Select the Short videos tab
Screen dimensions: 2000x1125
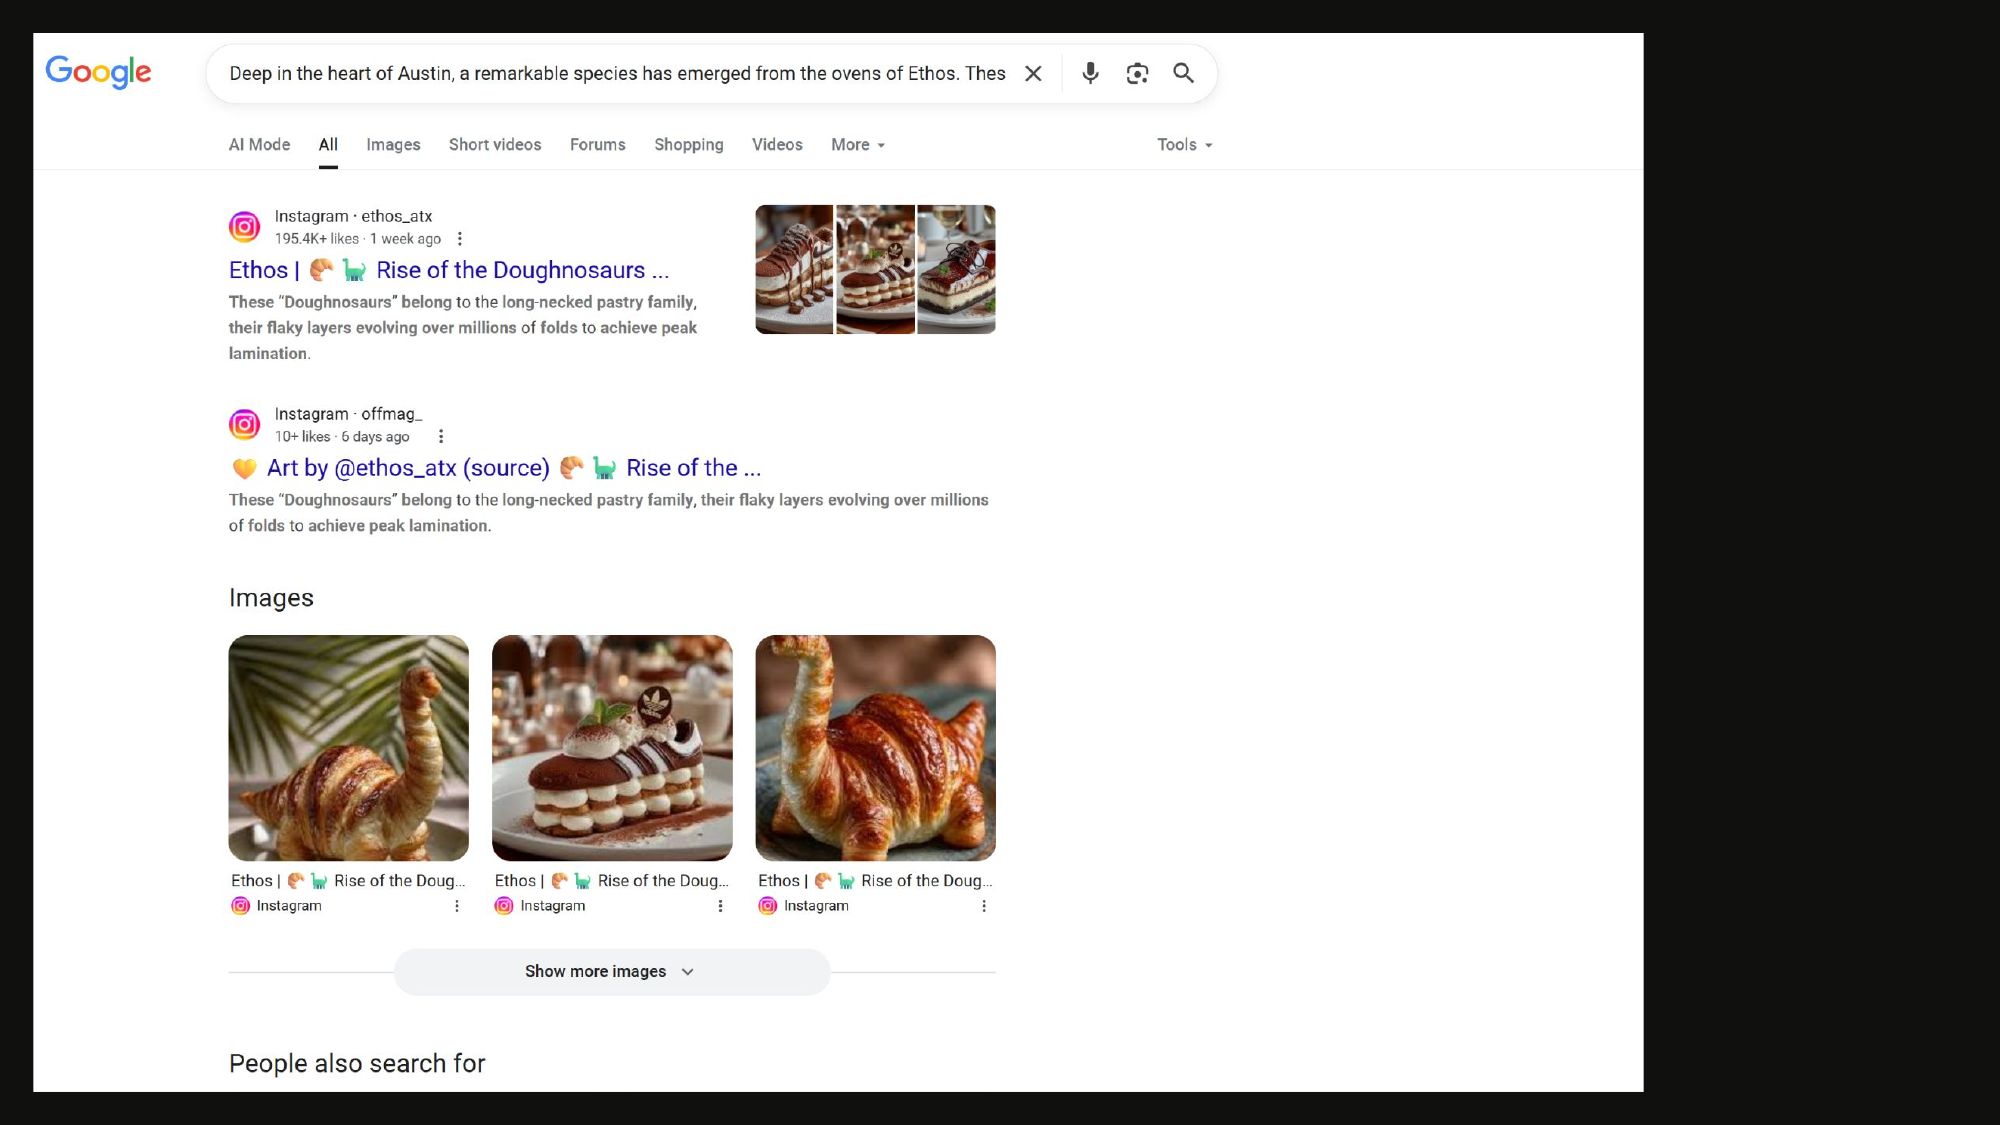pyautogui.click(x=495, y=145)
